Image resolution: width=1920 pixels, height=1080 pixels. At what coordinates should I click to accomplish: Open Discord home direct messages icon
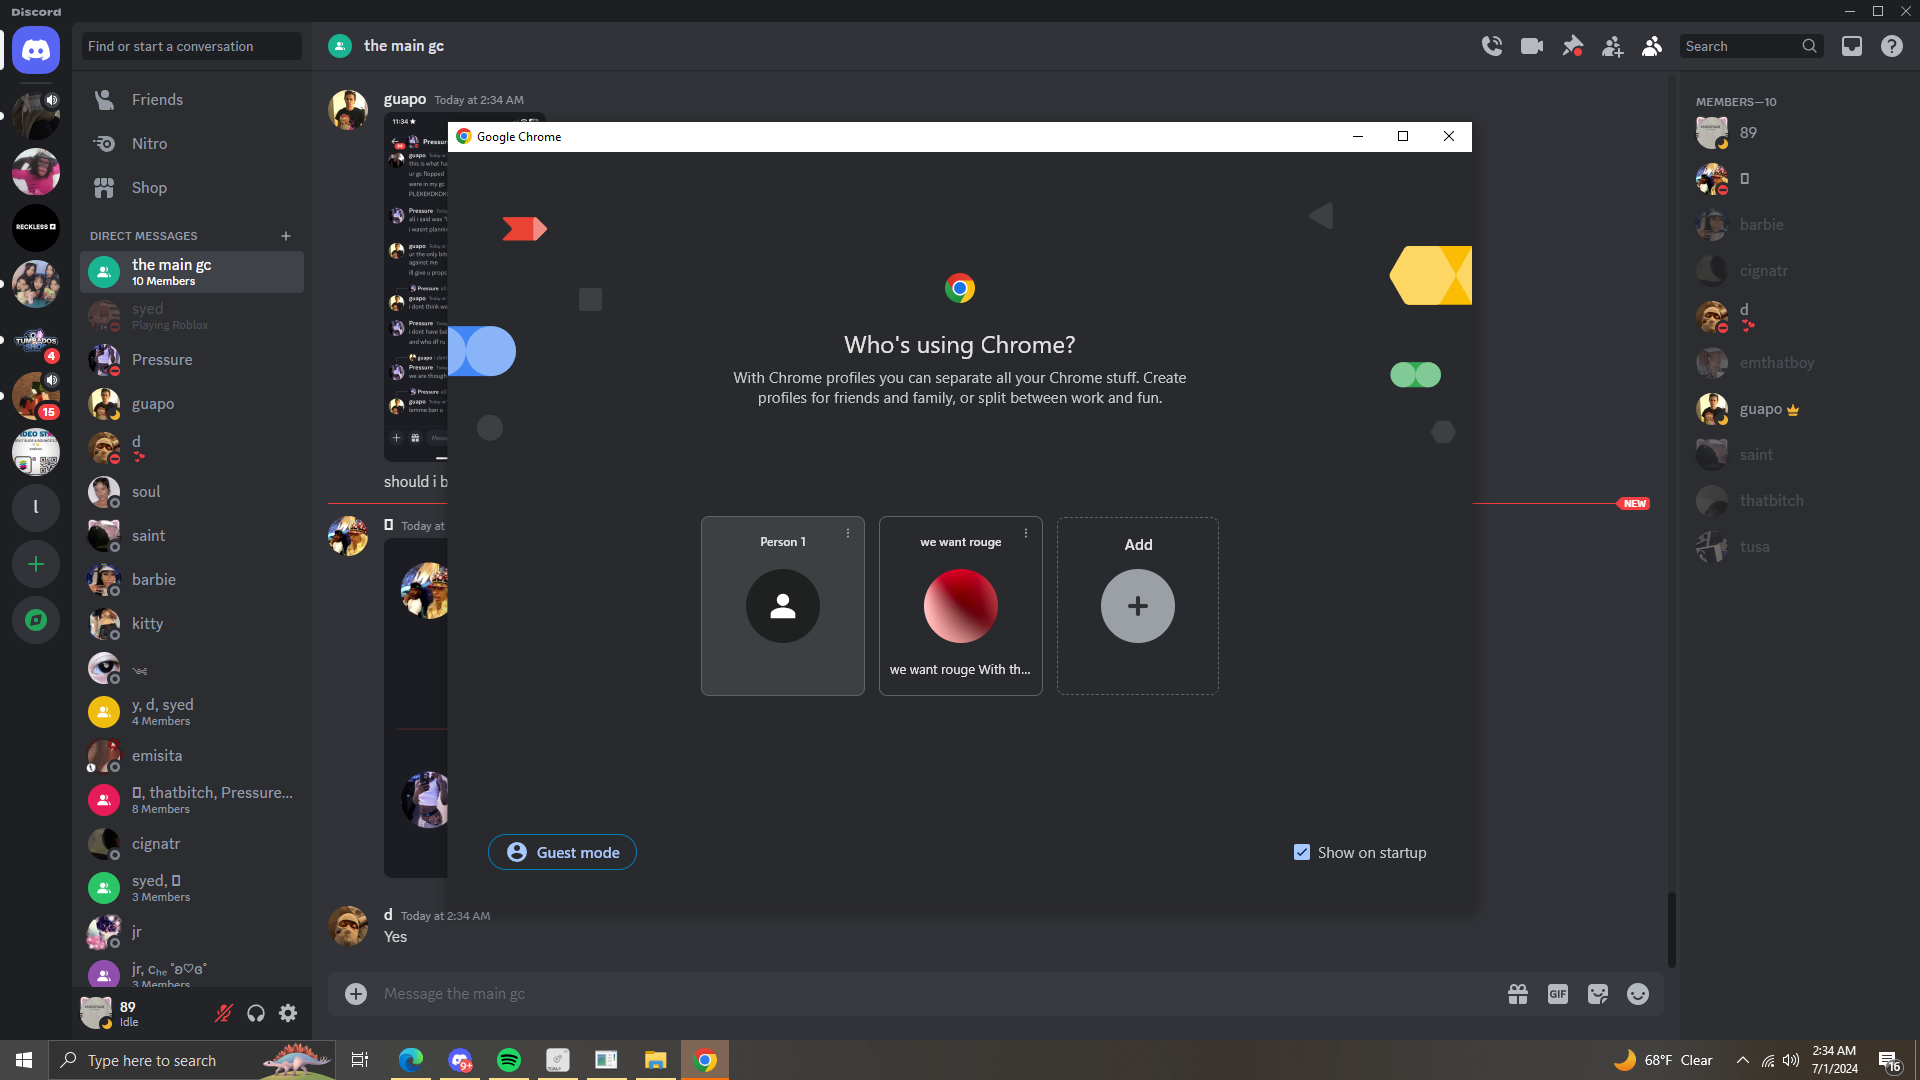[x=36, y=50]
